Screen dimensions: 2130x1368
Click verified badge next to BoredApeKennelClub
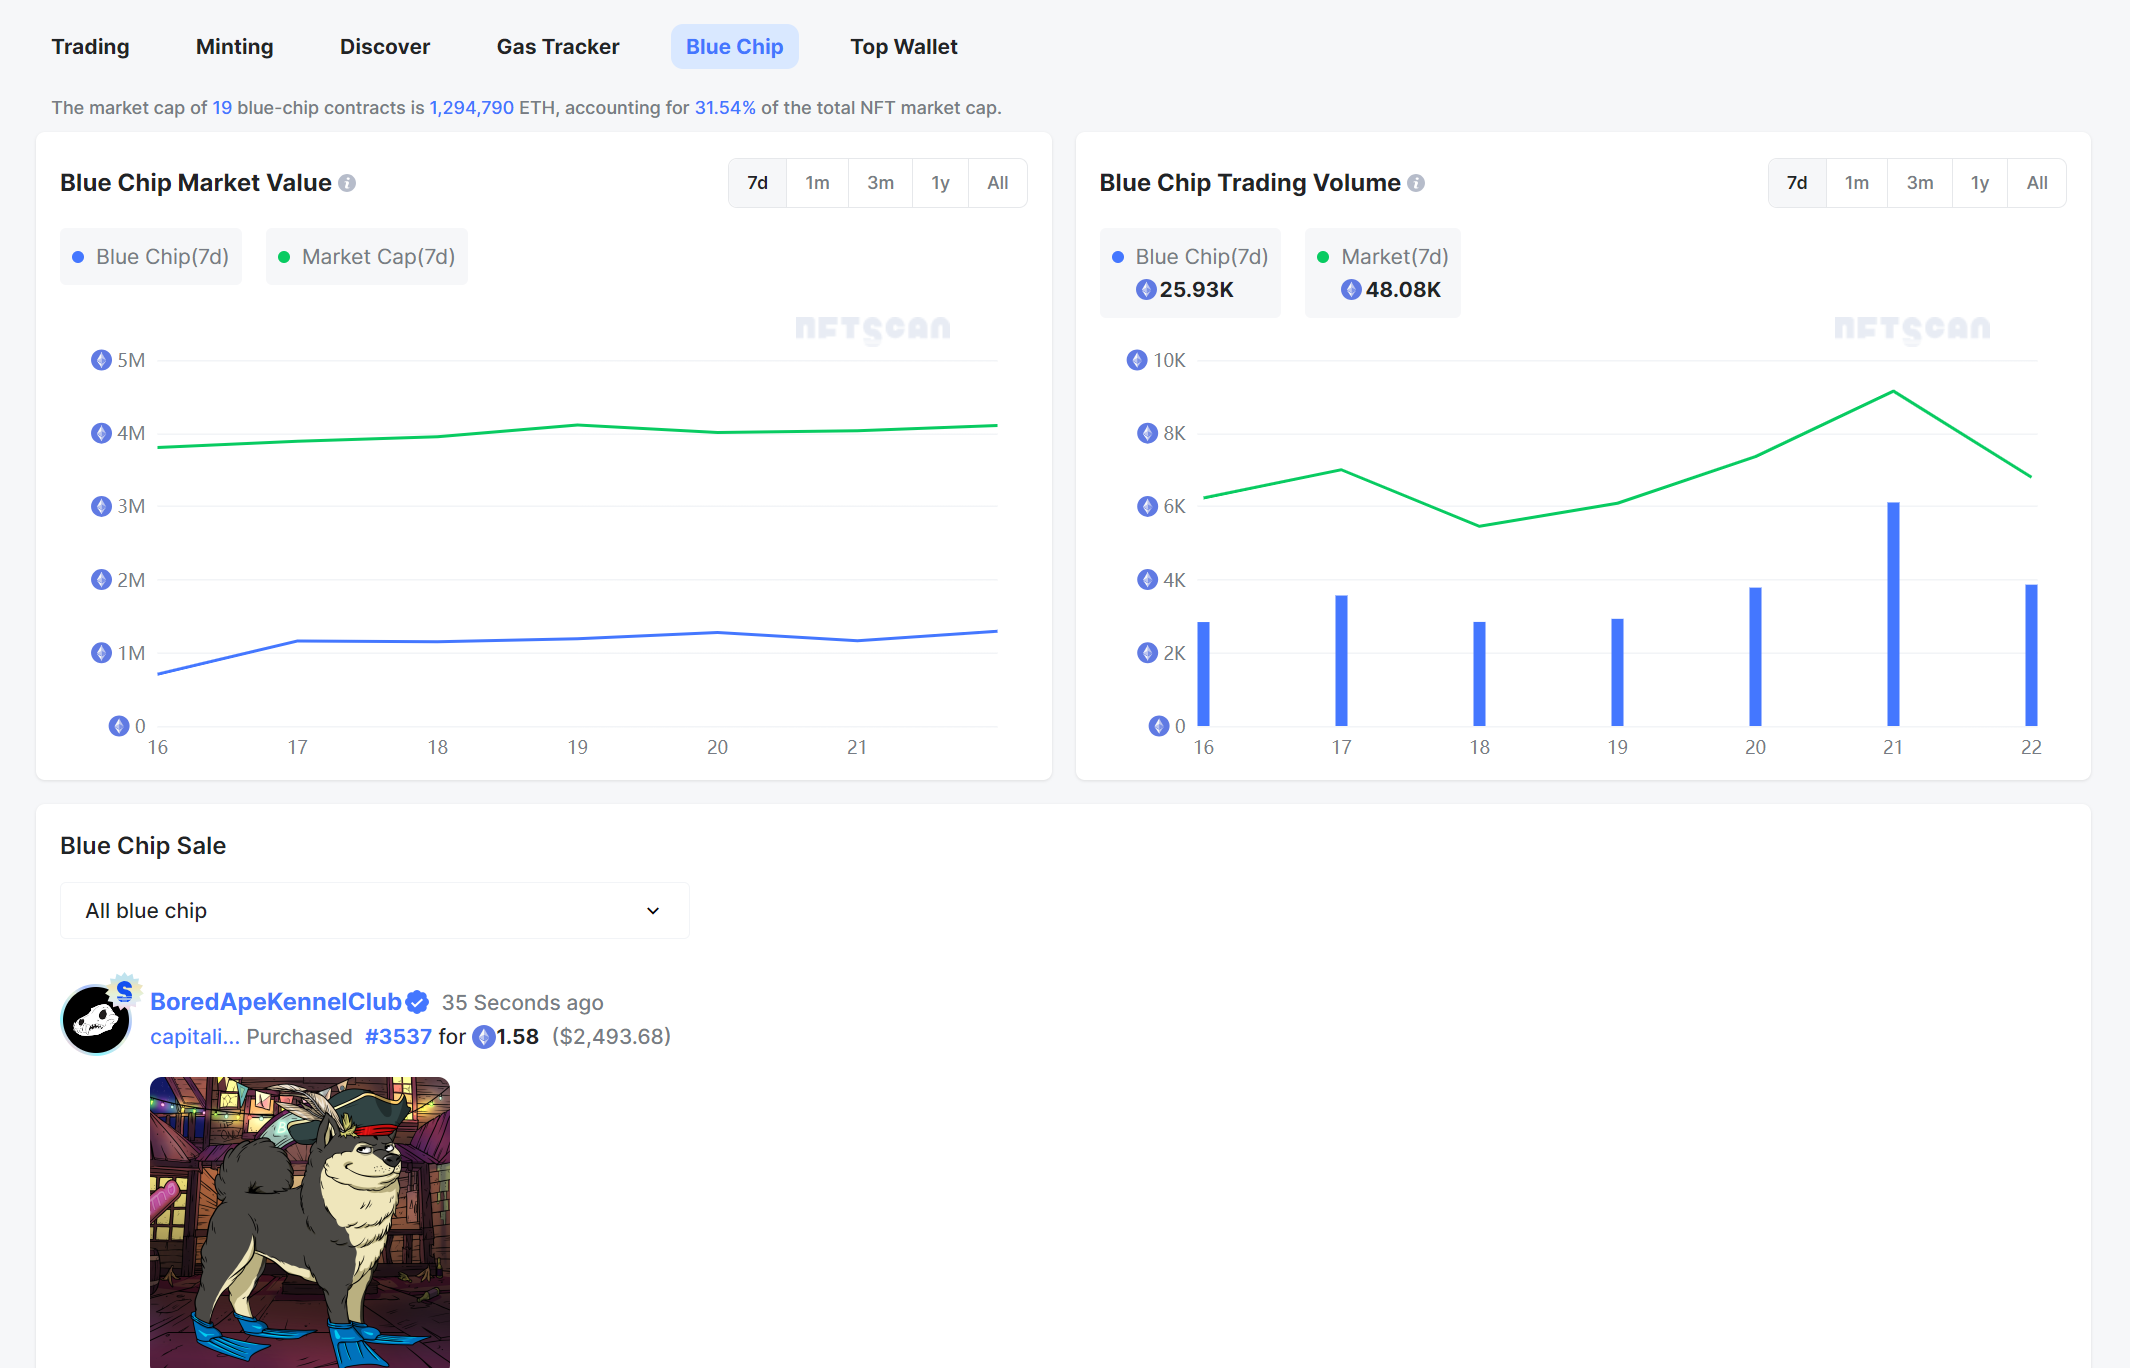pos(418,1002)
